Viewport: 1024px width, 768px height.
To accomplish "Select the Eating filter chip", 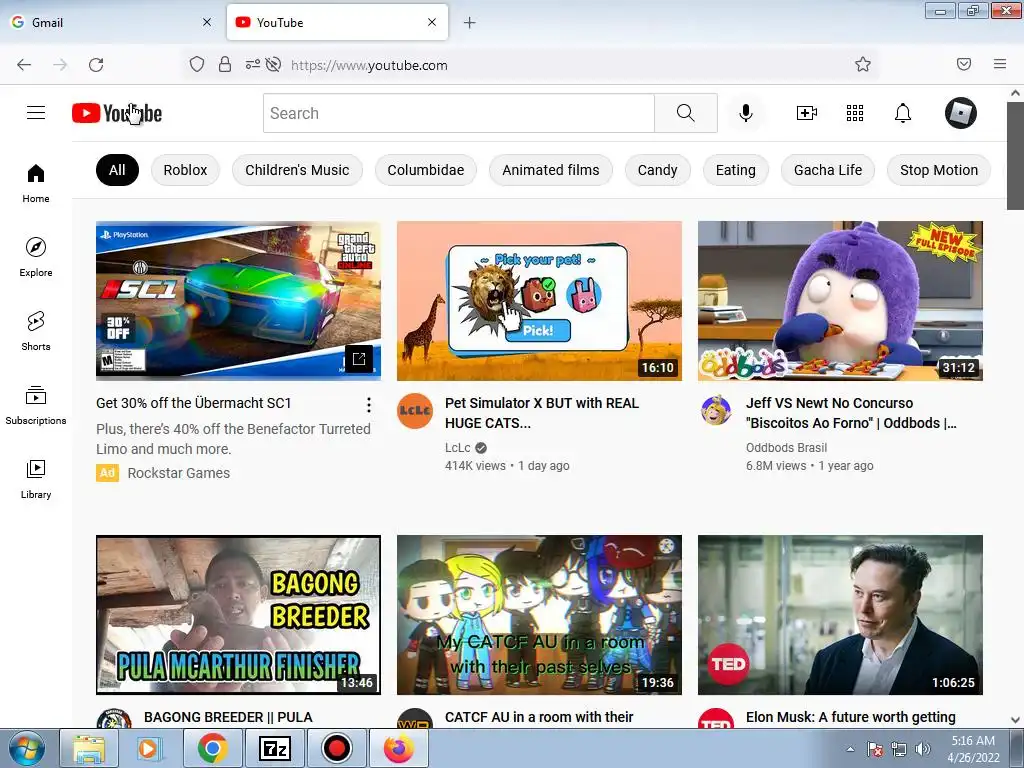I will click(736, 170).
